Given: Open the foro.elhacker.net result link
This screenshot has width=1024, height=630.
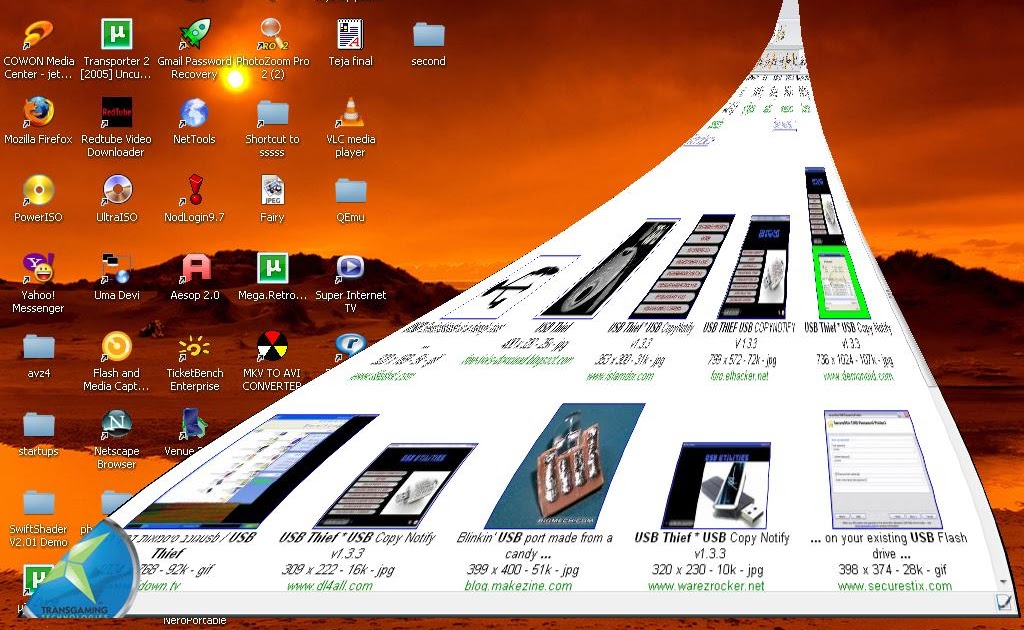Looking at the screenshot, I should click(x=739, y=376).
